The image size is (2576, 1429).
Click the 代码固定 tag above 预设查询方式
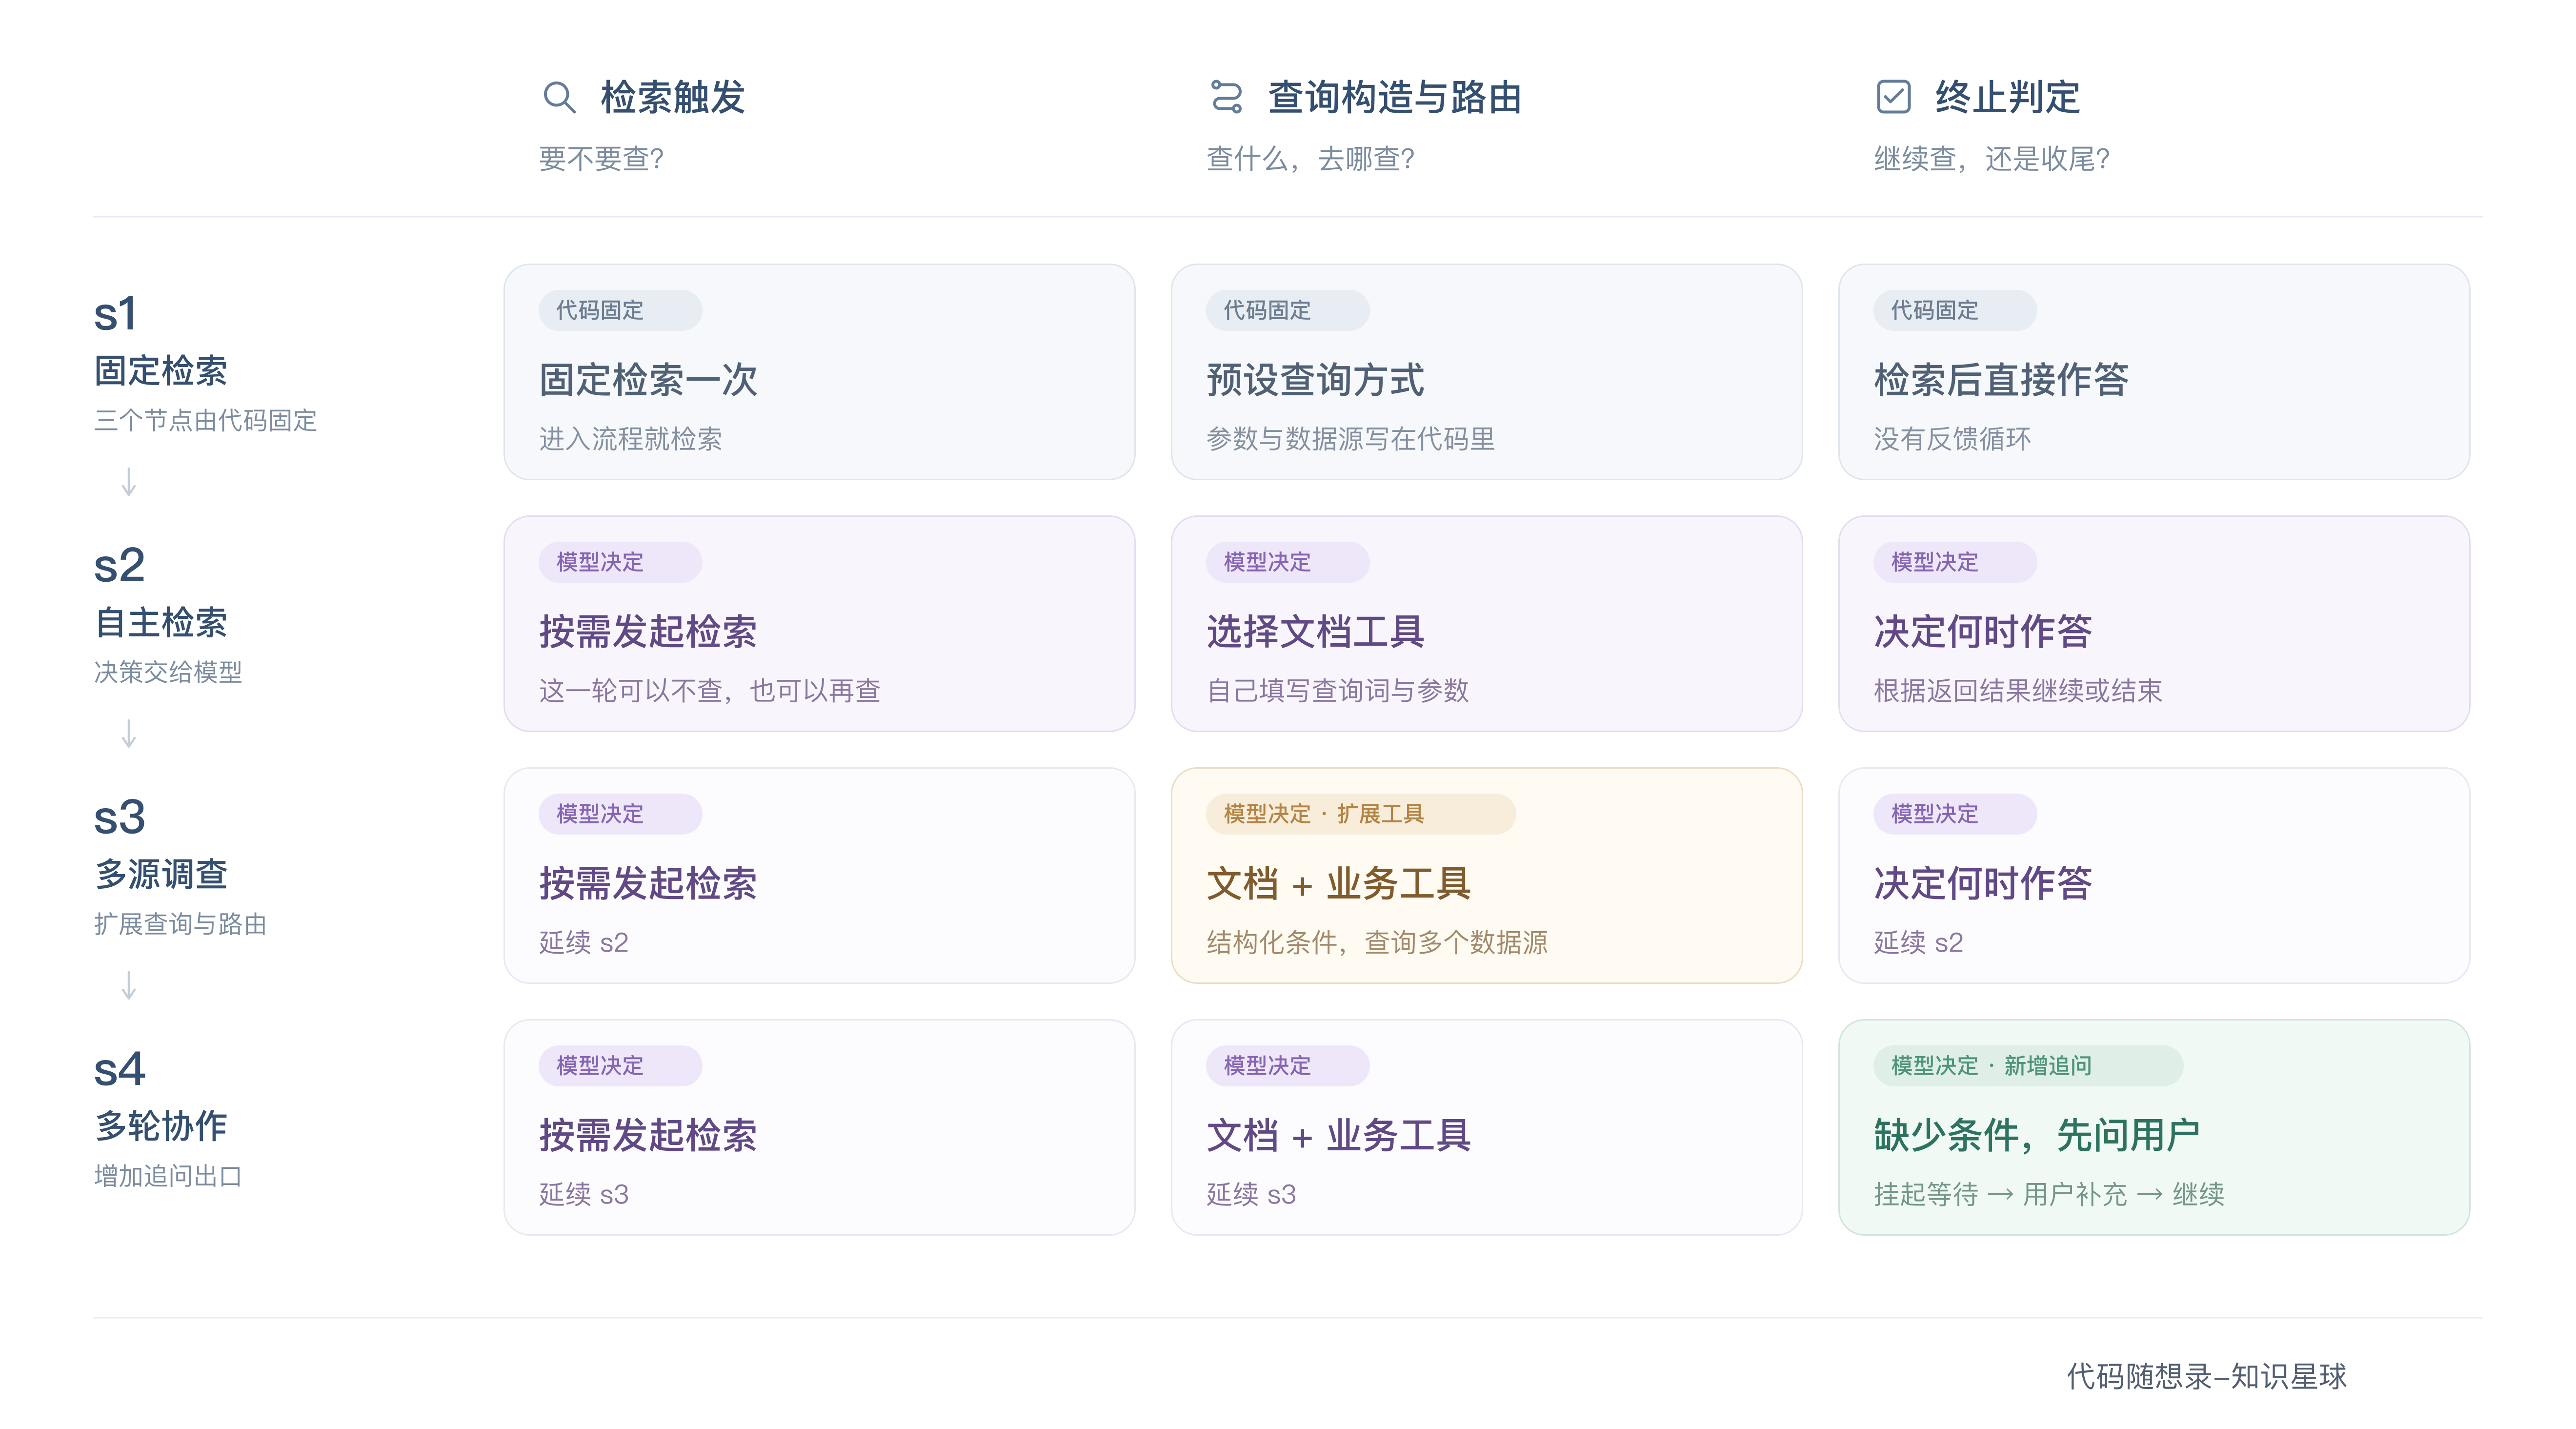click(1287, 310)
